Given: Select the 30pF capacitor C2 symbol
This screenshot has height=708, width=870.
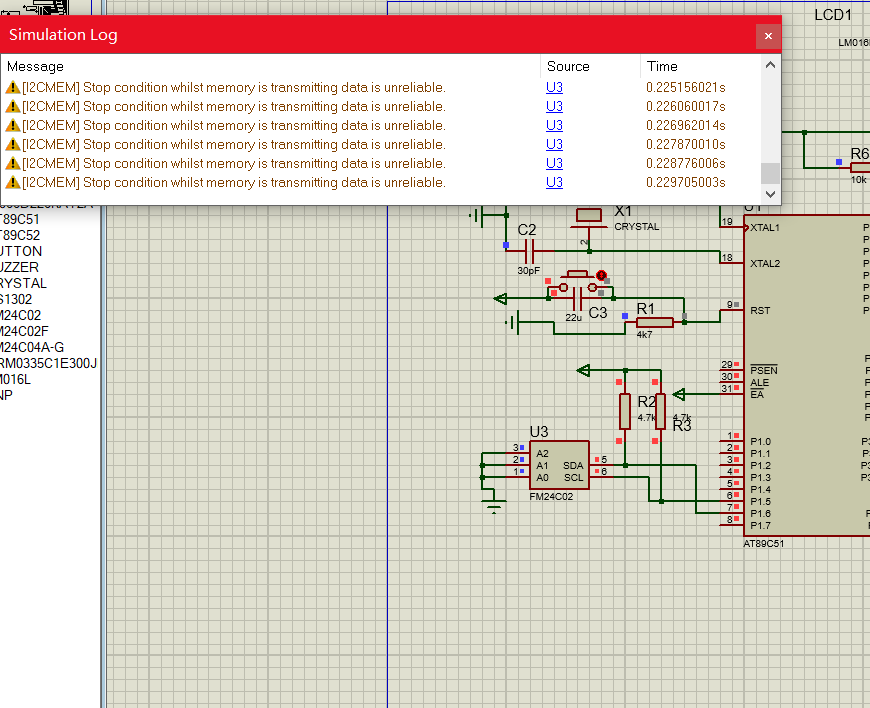Looking at the screenshot, I should click(x=529, y=251).
